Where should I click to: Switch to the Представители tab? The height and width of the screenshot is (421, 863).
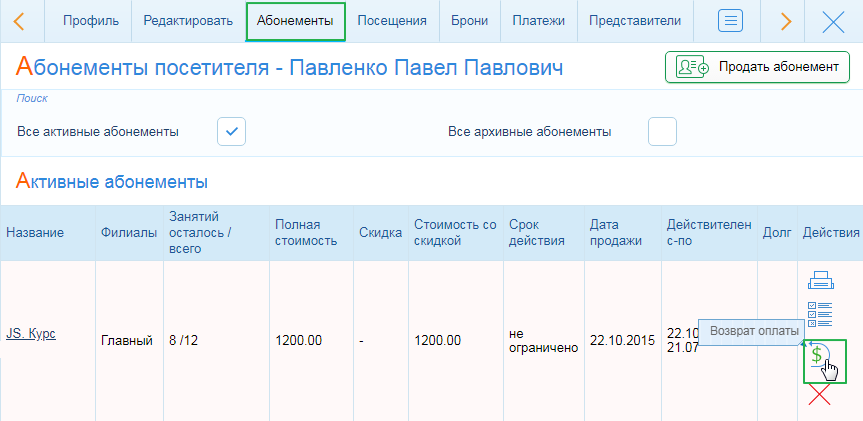635,21
